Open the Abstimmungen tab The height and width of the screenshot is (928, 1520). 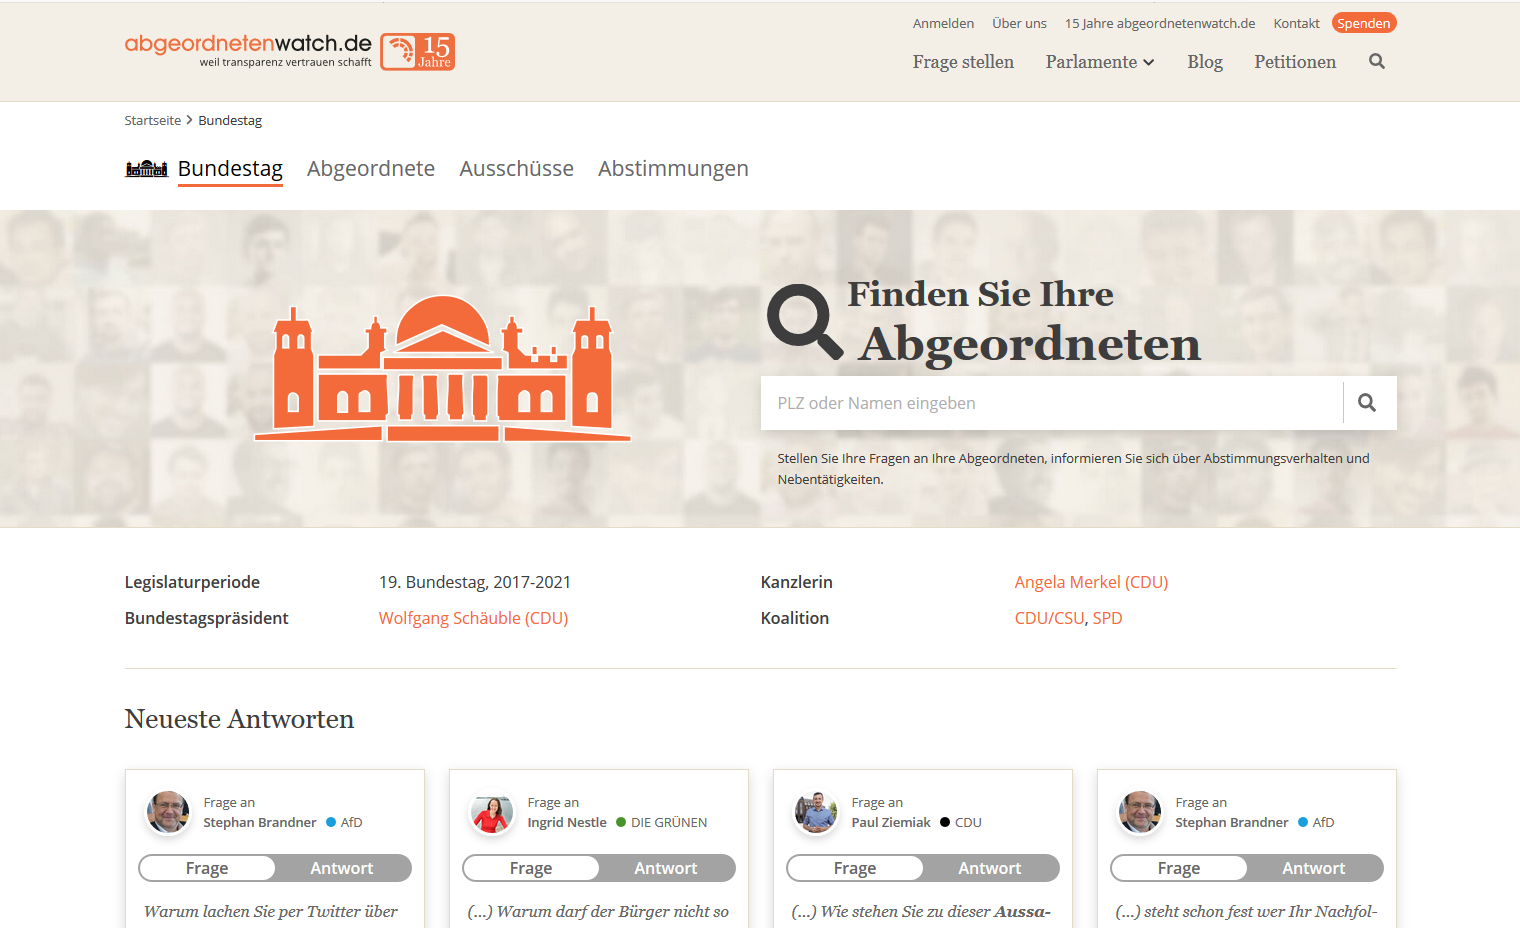point(673,168)
